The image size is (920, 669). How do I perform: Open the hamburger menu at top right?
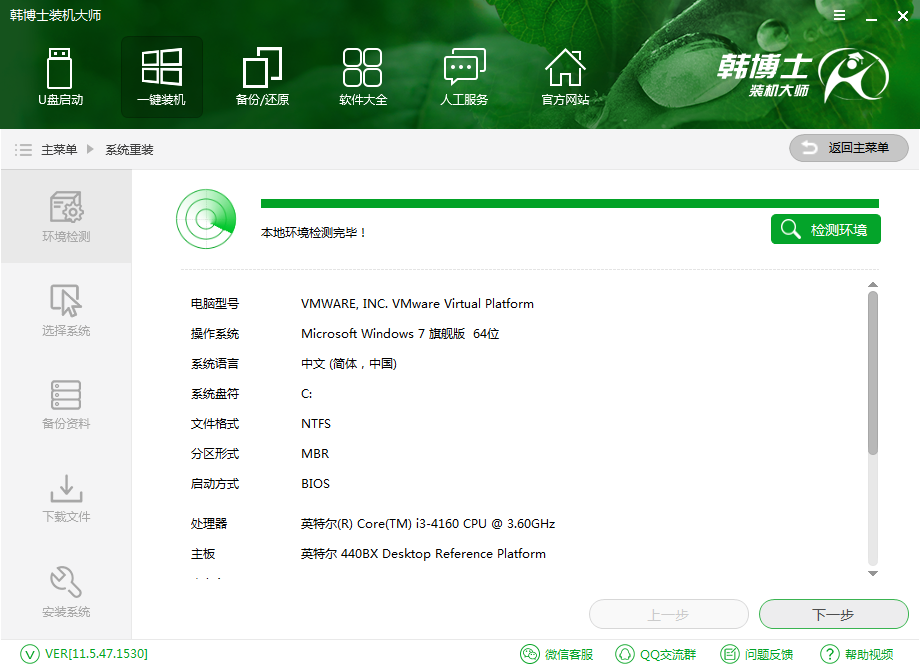[x=838, y=15]
